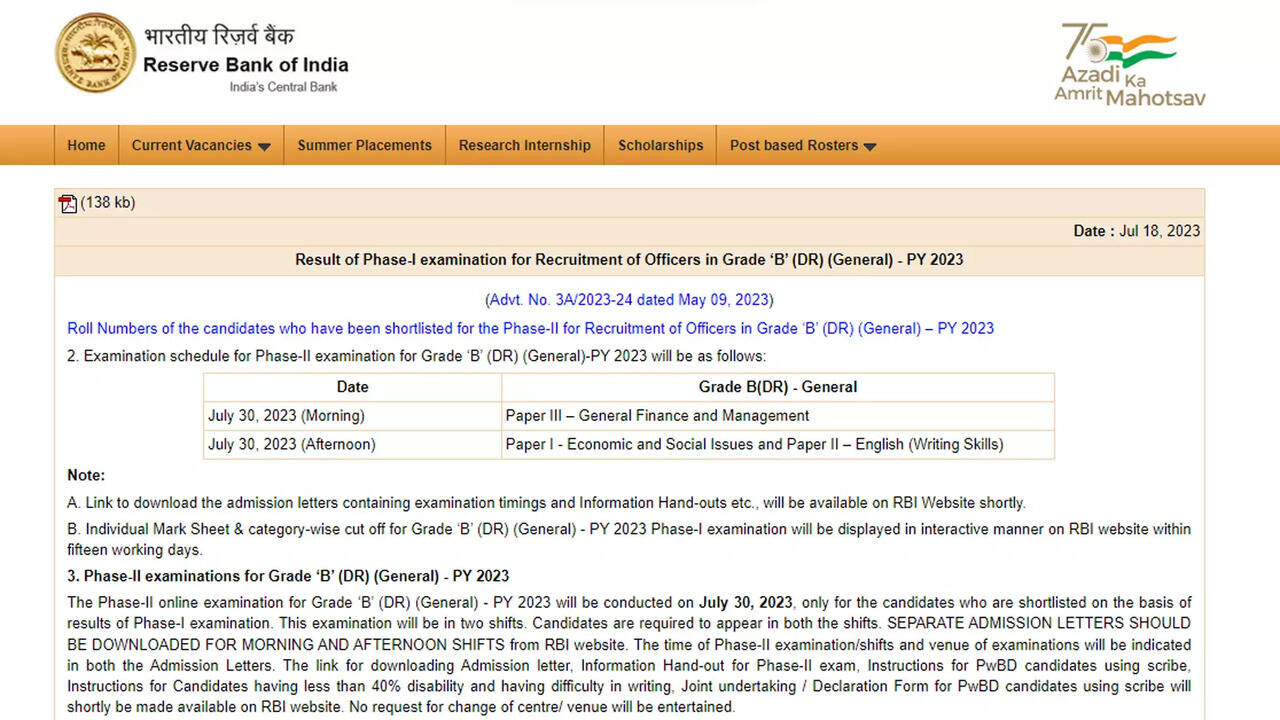Open the Scholarships navigation item
The image size is (1280, 720).
[x=660, y=145]
